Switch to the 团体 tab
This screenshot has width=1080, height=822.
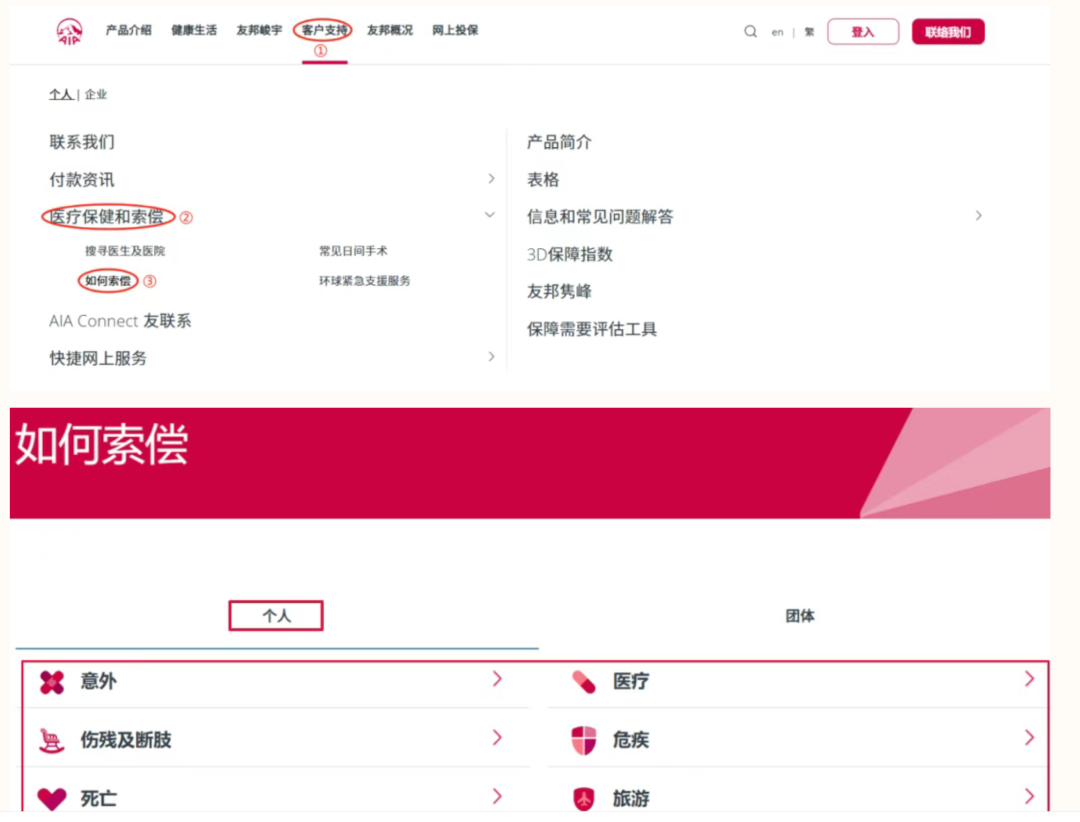click(800, 616)
